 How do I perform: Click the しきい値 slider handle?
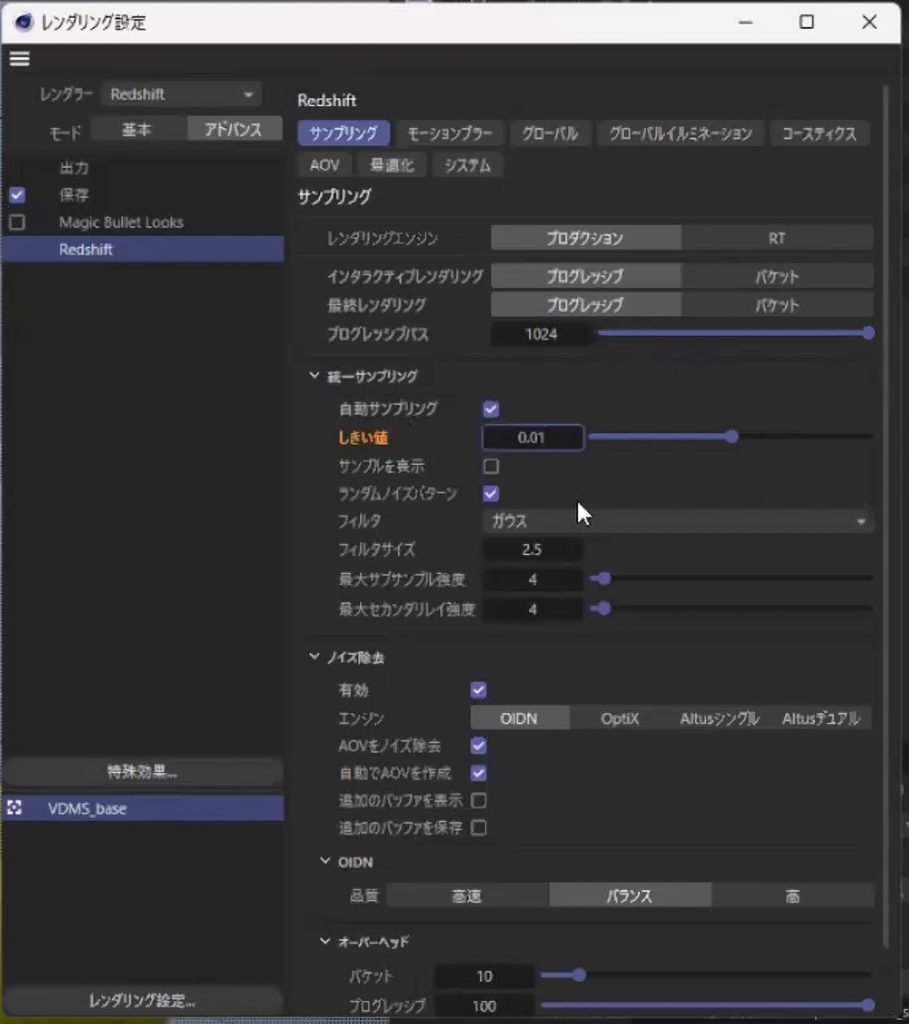[732, 437]
